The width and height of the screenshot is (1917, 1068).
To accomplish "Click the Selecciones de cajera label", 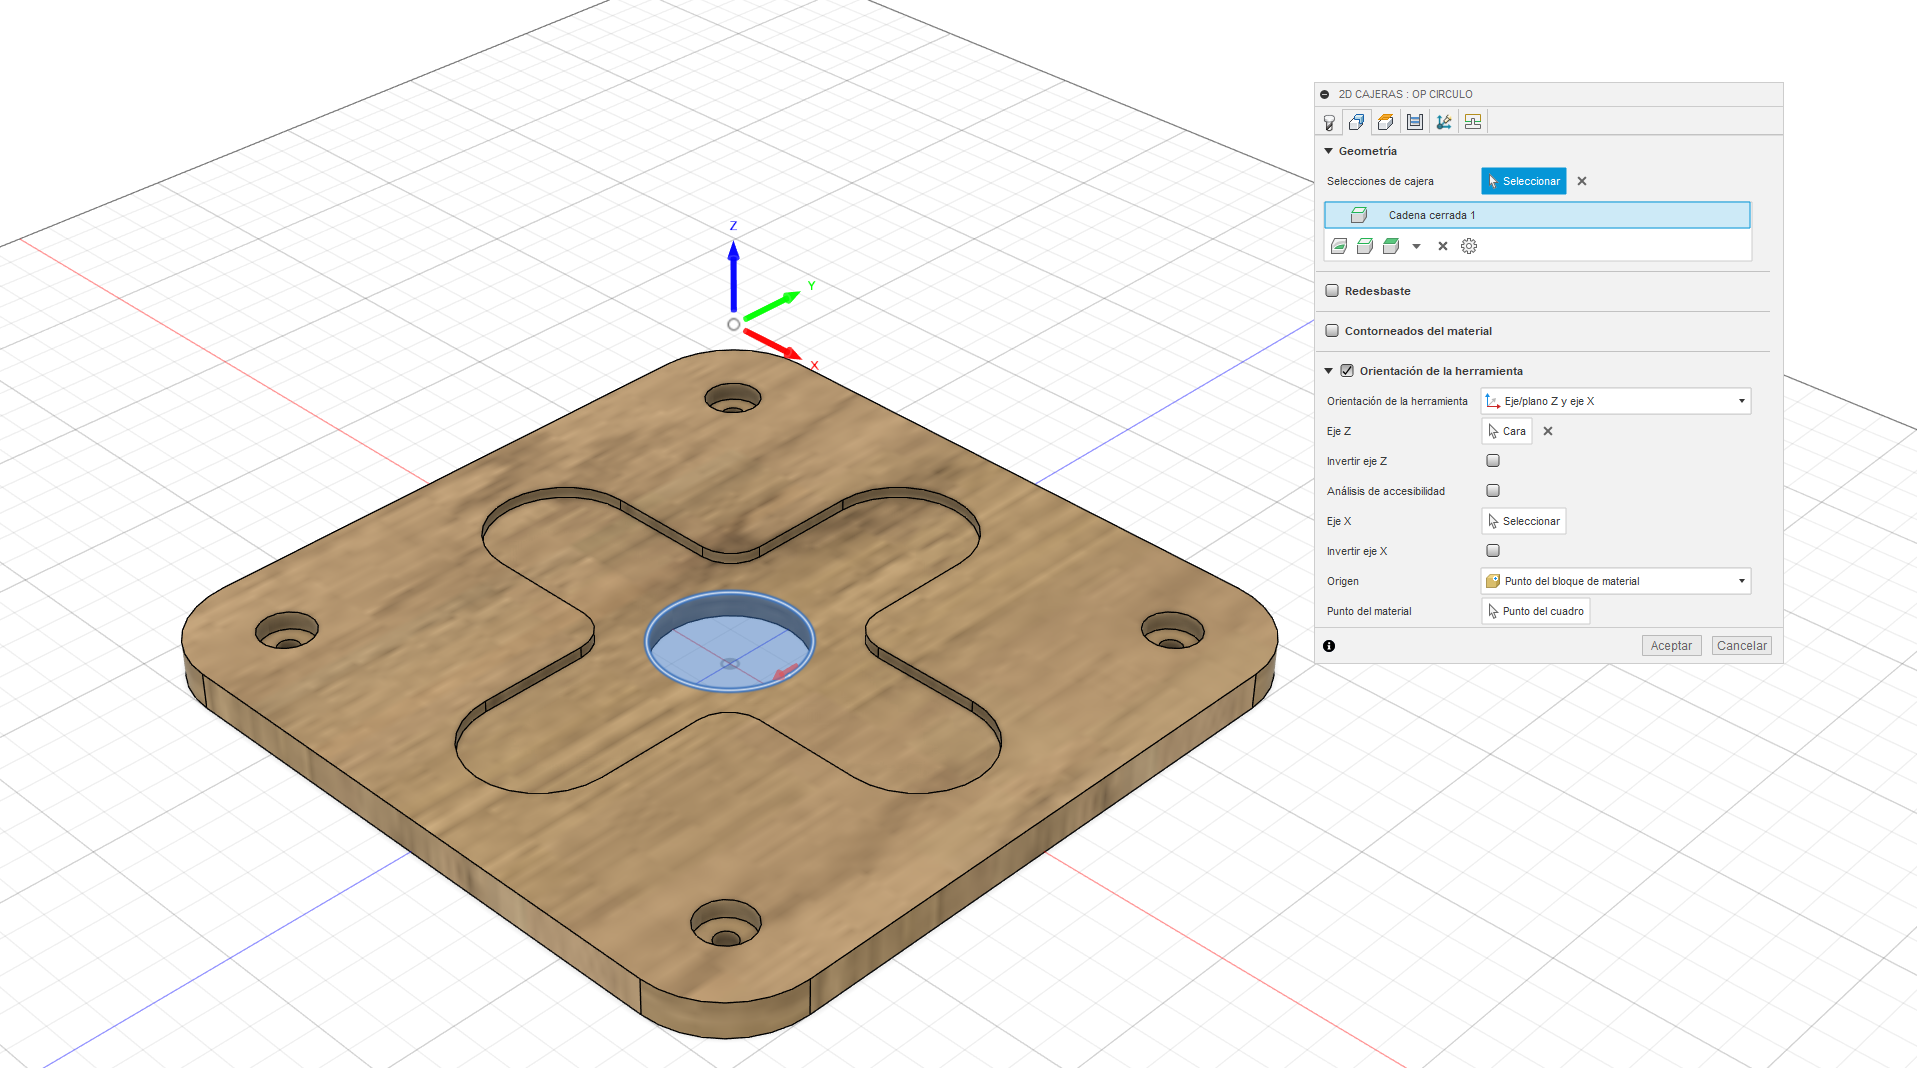I will click(1380, 181).
